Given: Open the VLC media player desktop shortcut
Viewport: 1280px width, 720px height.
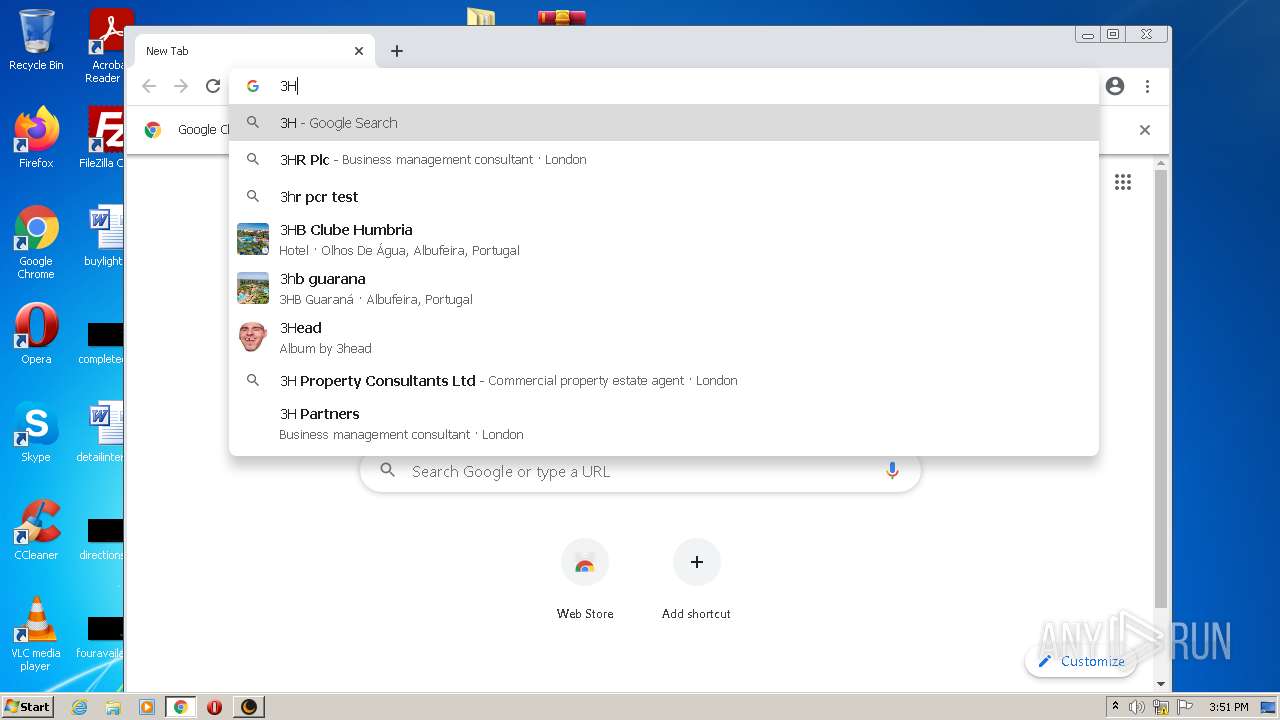Looking at the screenshot, I should click(36, 635).
